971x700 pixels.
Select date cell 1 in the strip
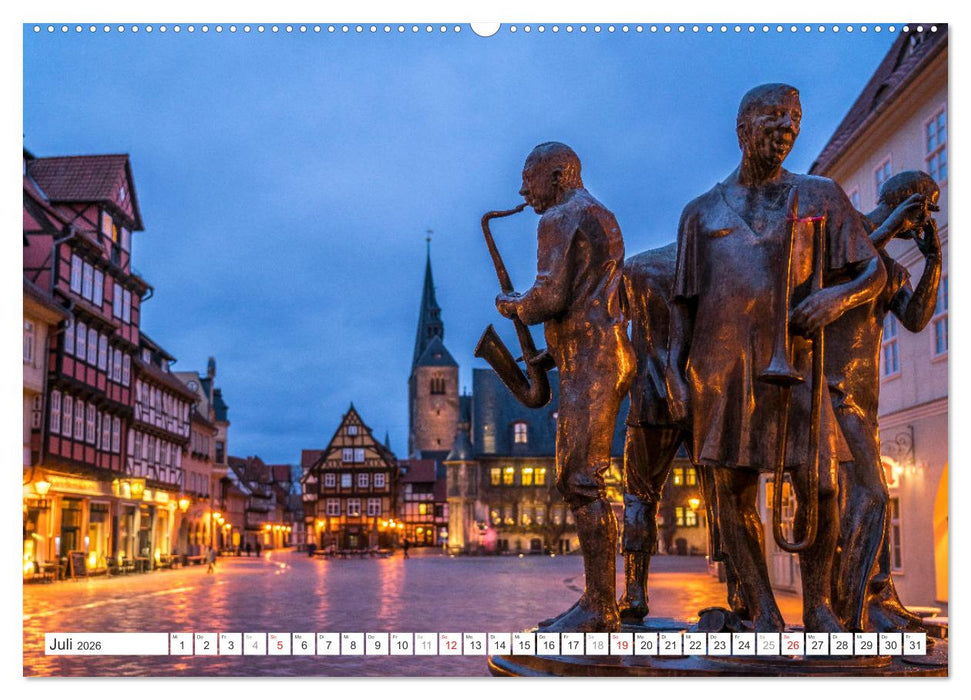click(182, 644)
